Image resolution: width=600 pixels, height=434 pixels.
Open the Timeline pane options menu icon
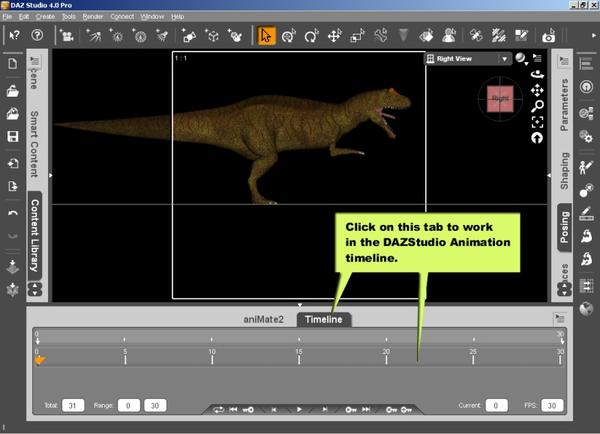(559, 318)
